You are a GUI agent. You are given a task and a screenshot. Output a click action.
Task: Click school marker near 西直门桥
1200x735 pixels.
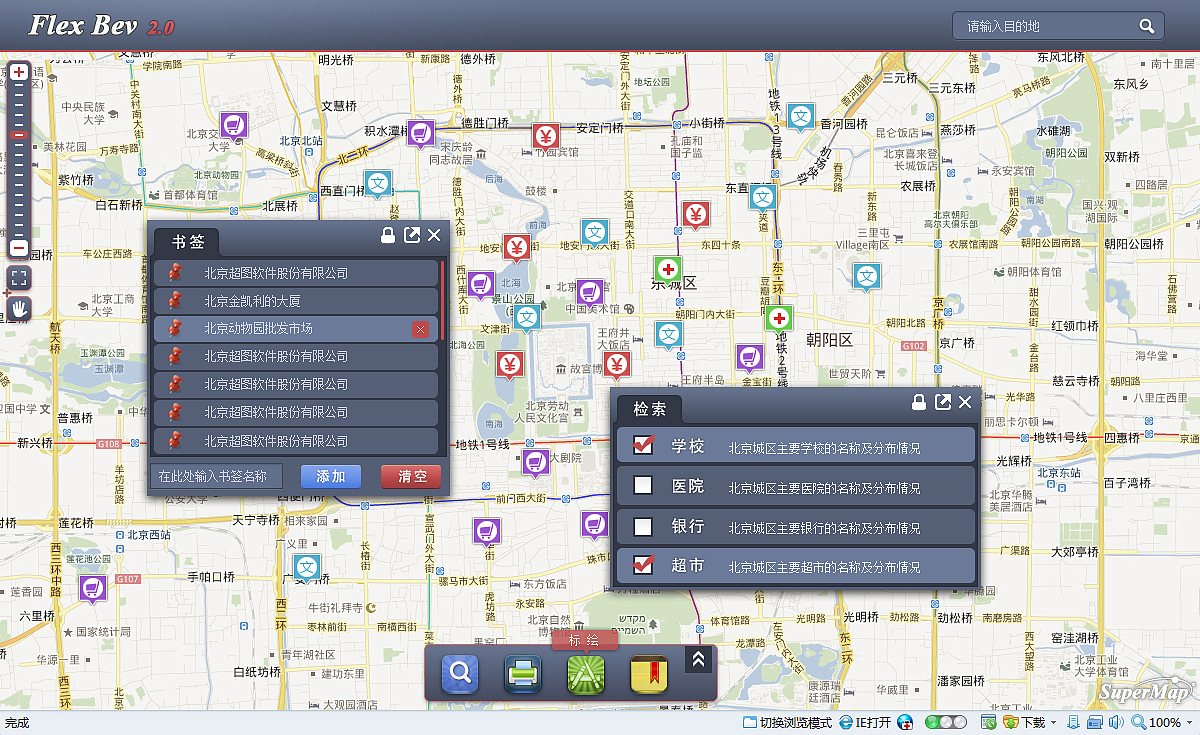pyautogui.click(x=378, y=185)
